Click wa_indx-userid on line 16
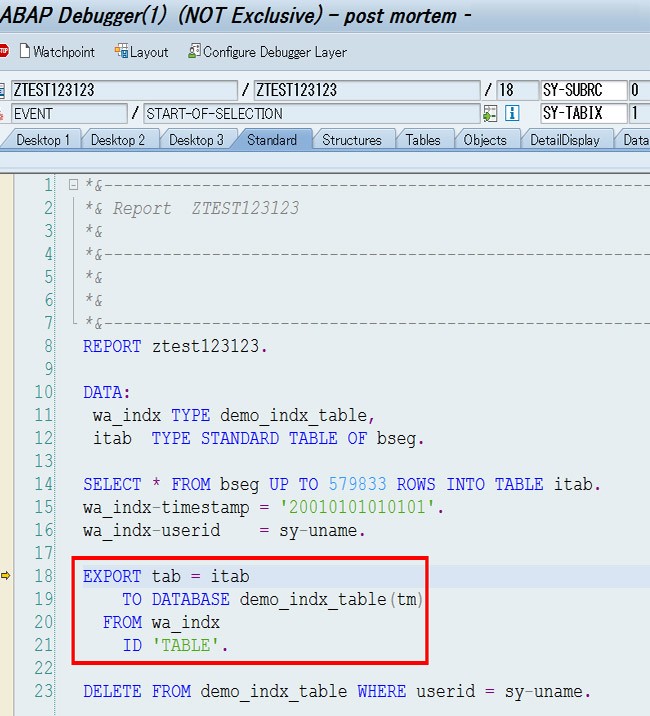 (152, 531)
